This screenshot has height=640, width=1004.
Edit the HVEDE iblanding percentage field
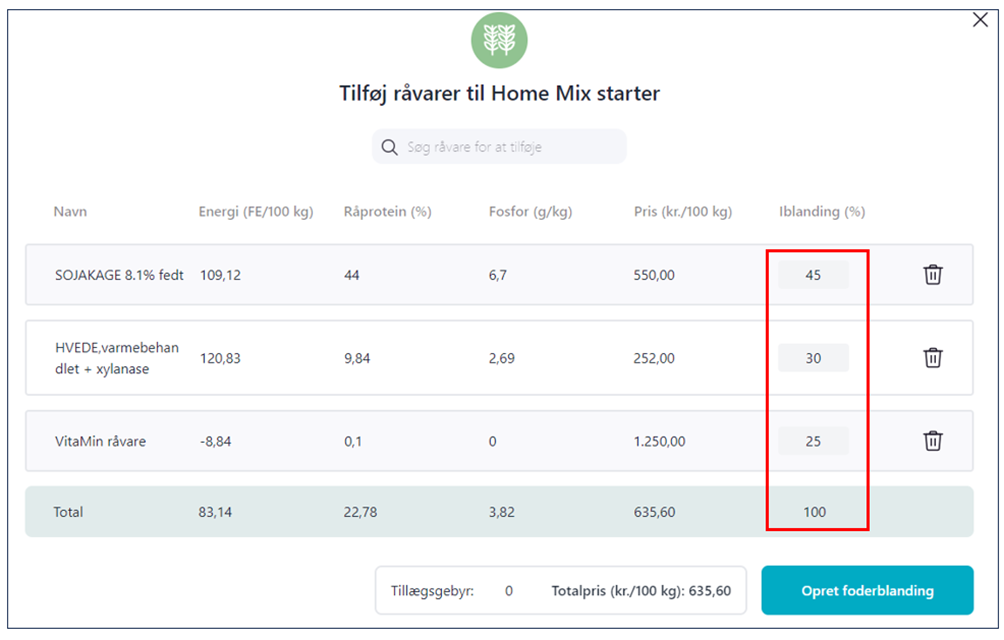point(813,358)
